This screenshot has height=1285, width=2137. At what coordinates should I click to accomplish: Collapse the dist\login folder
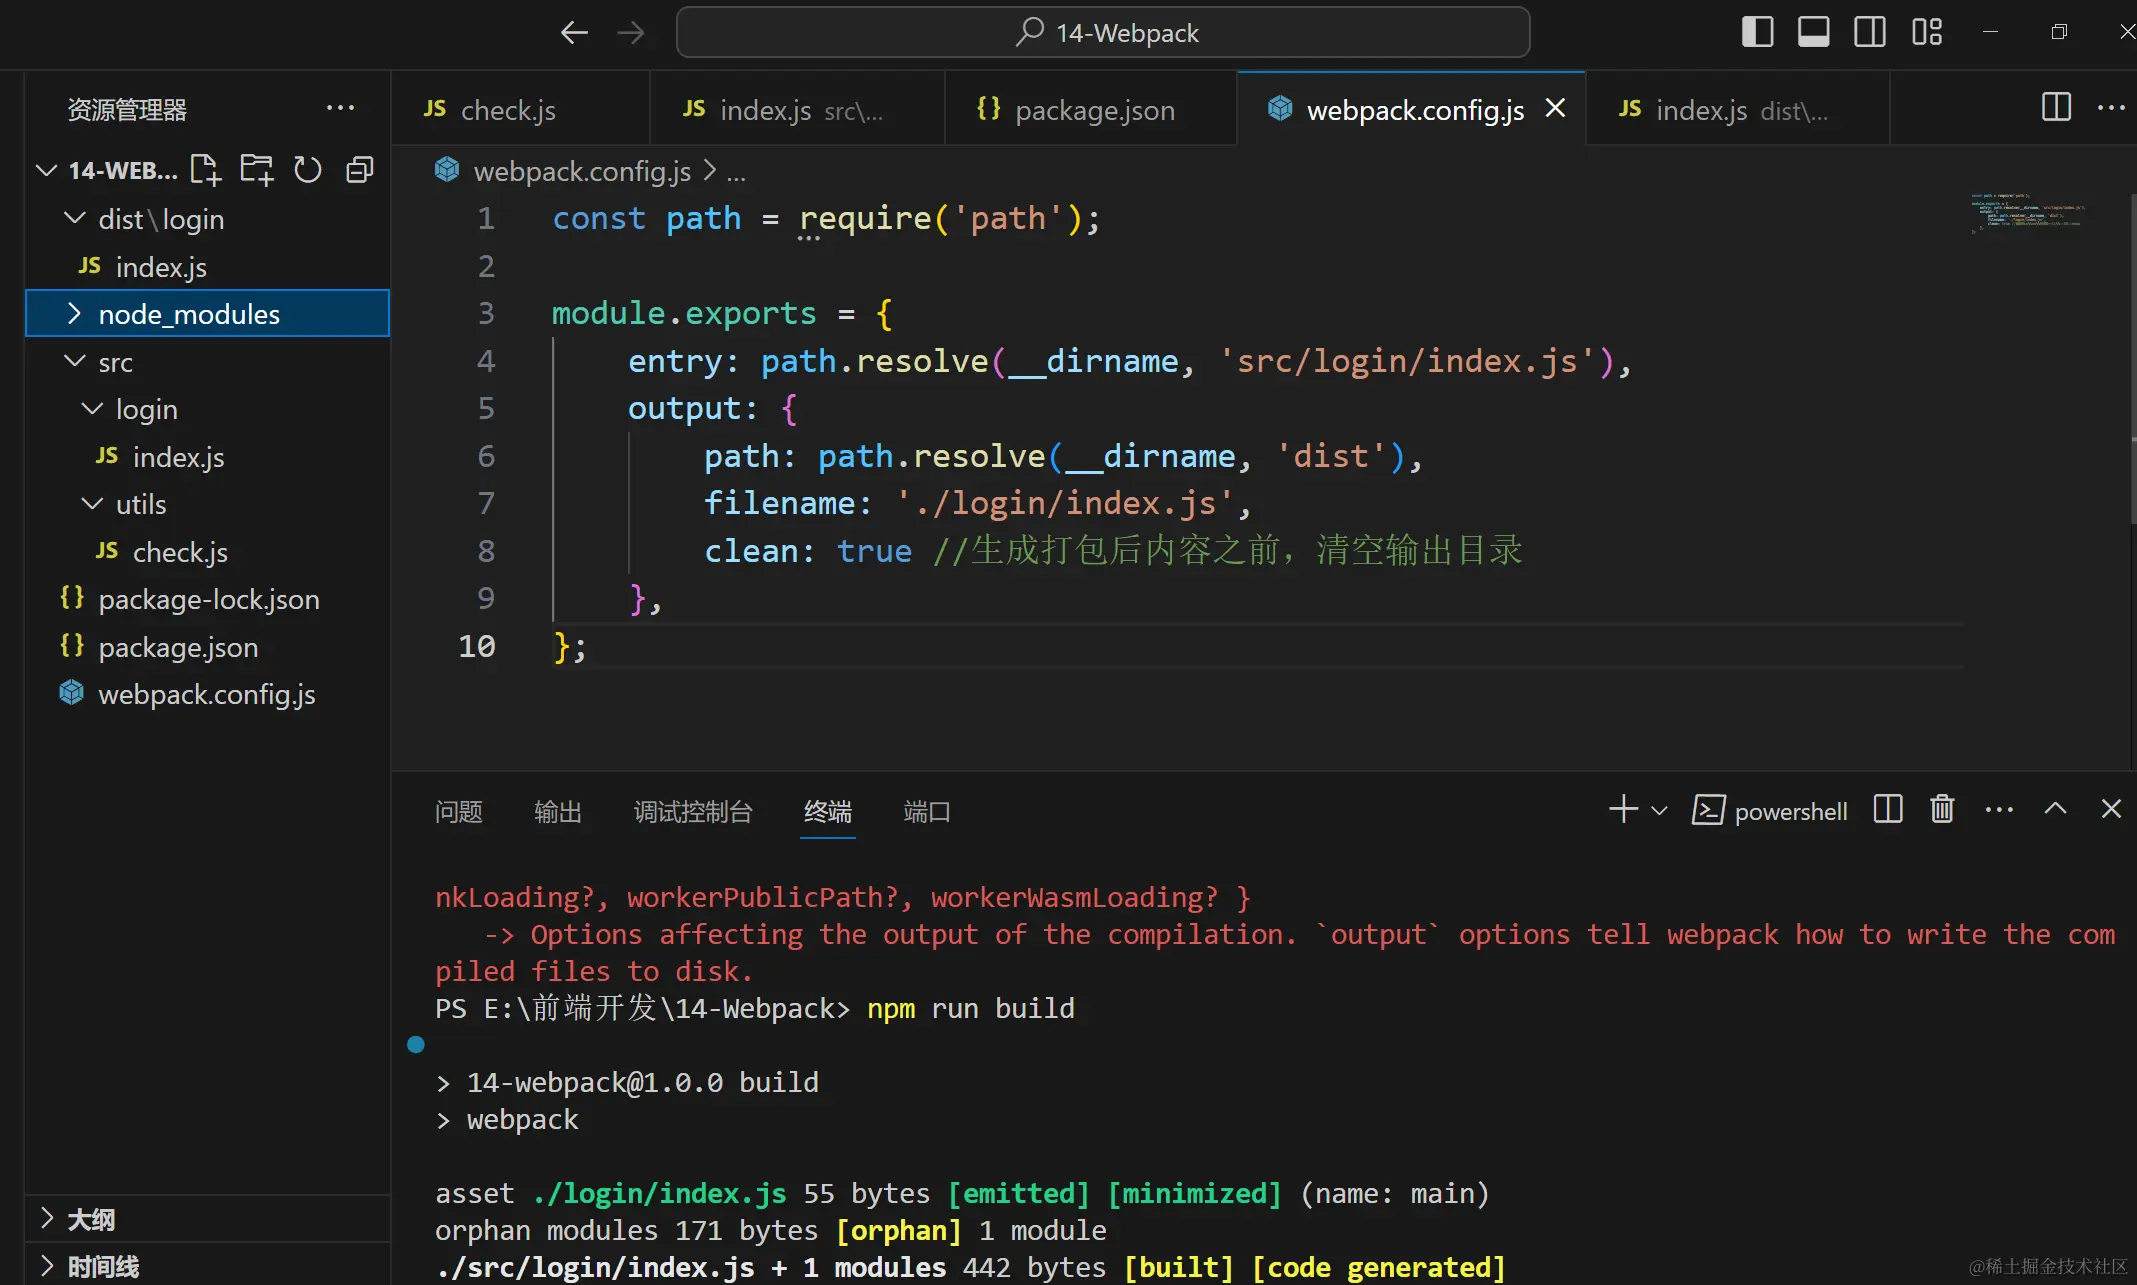coord(74,218)
